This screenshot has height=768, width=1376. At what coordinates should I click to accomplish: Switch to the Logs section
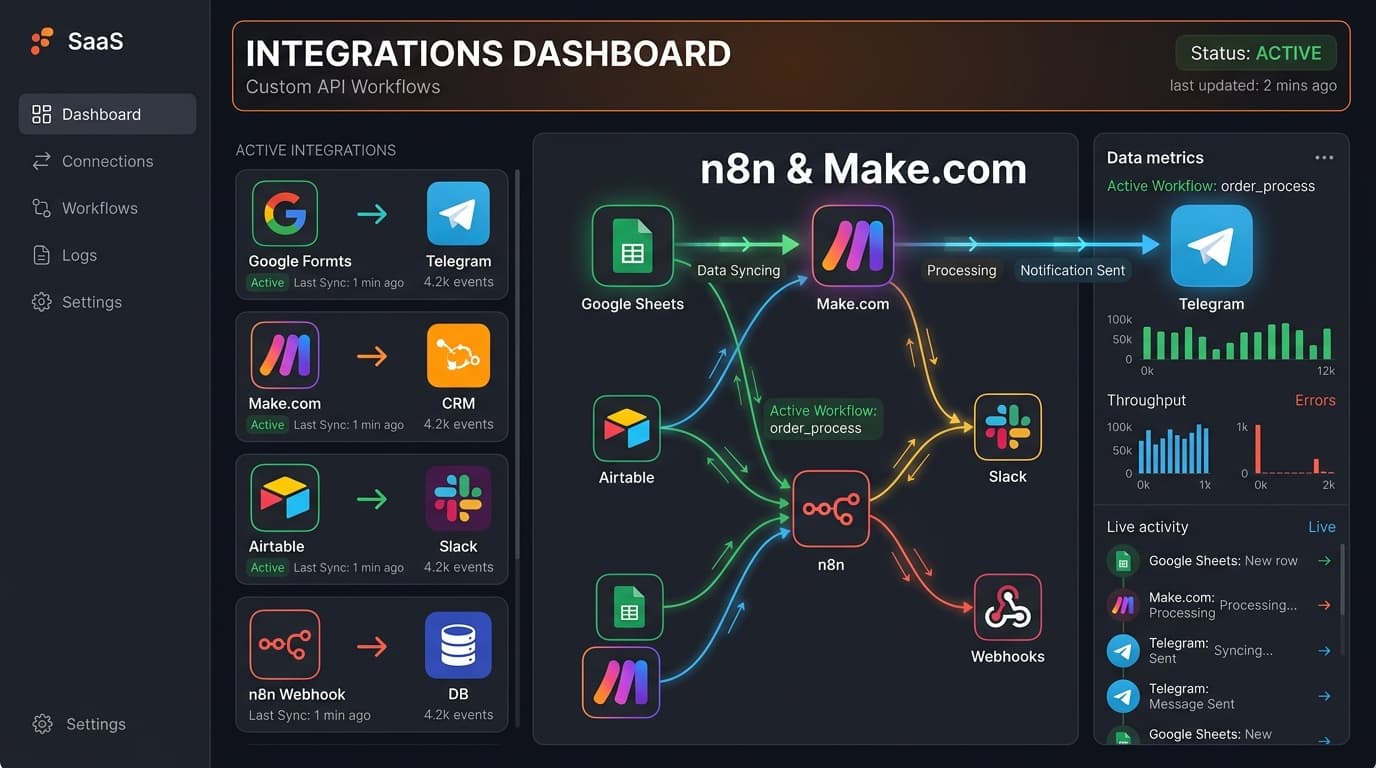pyautogui.click(x=79, y=255)
